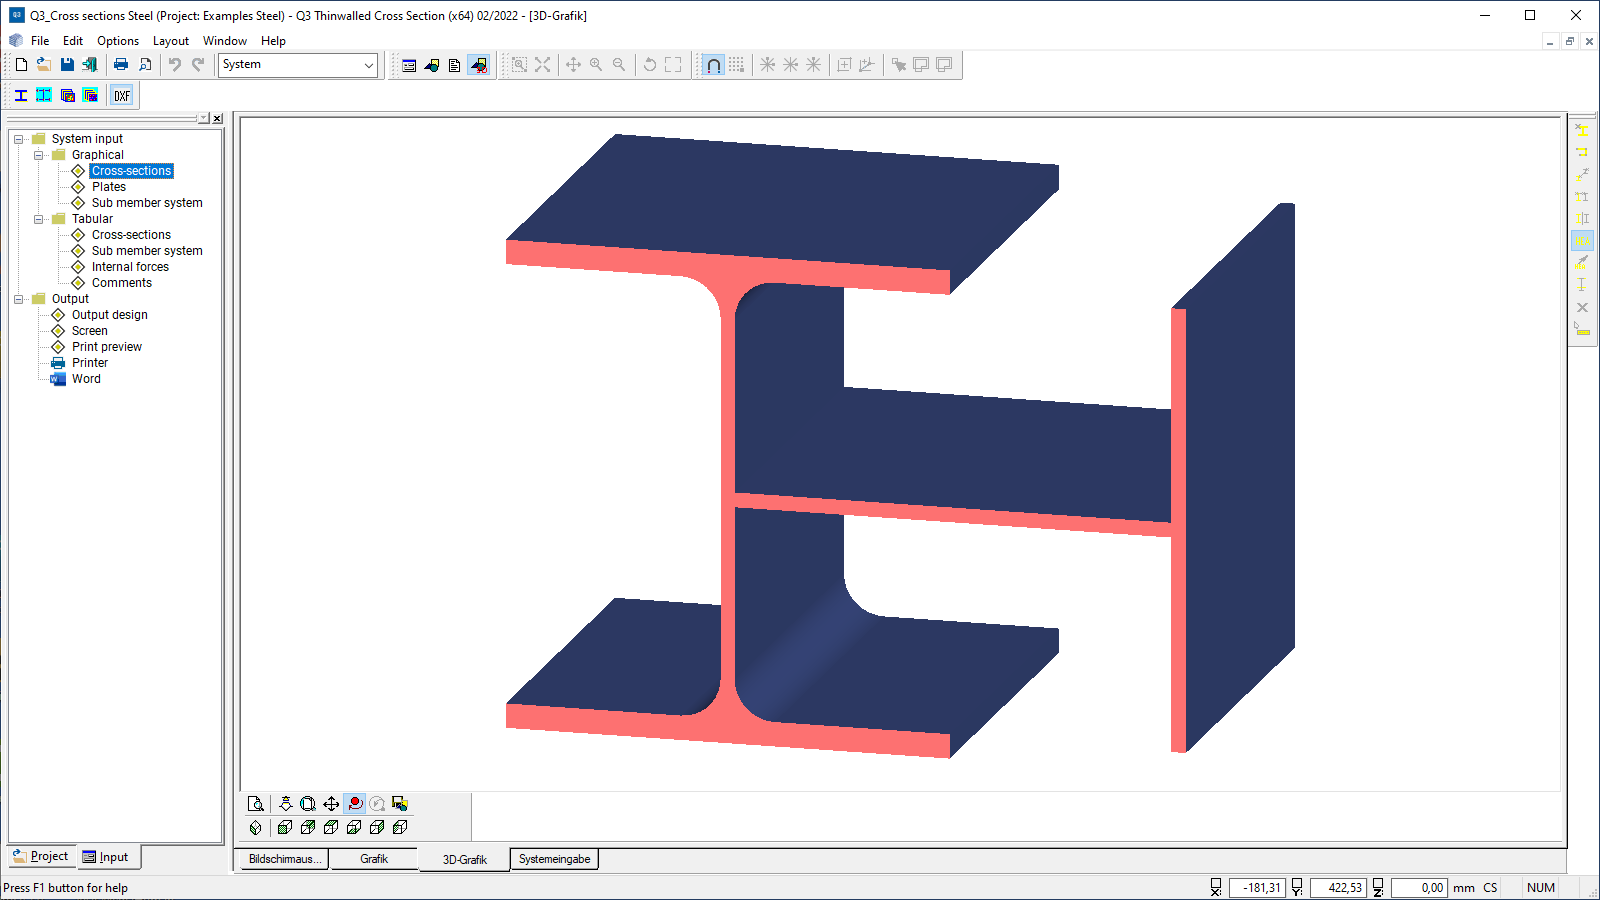Toggle the HEA profile icon in right toolbar
This screenshot has width=1600, height=900.
click(x=1582, y=241)
